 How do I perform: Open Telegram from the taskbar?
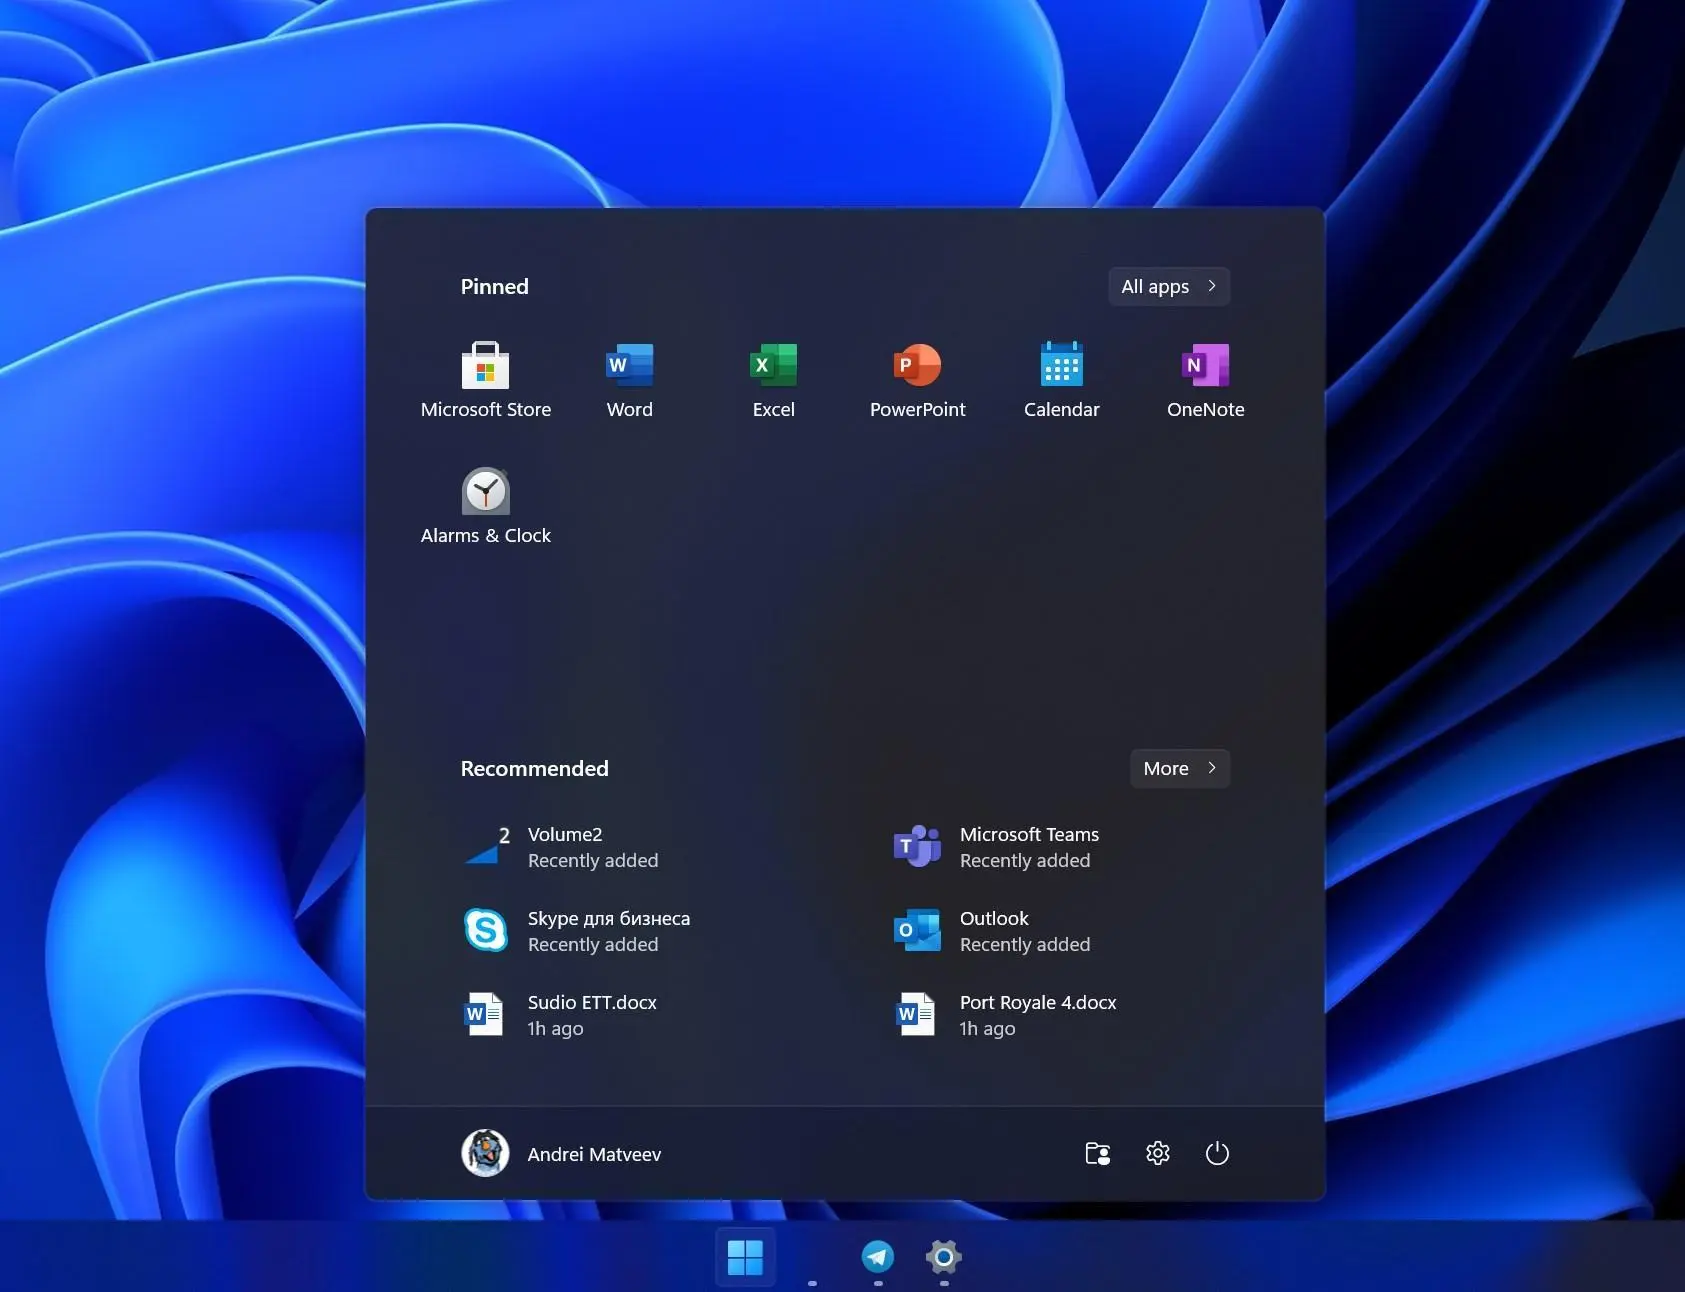[878, 1257]
